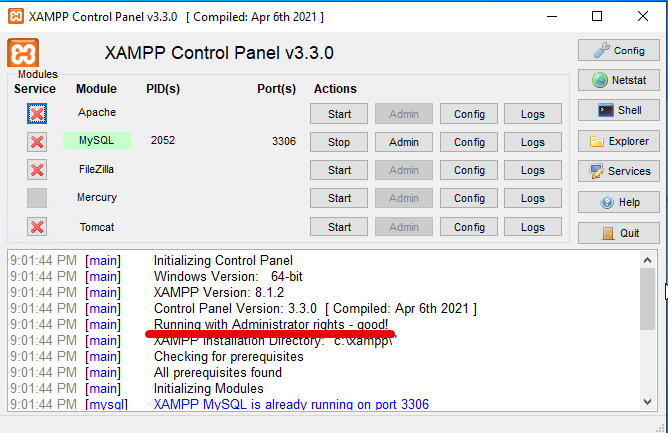Click the log scrollbar up arrow
The width and height of the screenshot is (668, 433).
[x=648, y=260]
